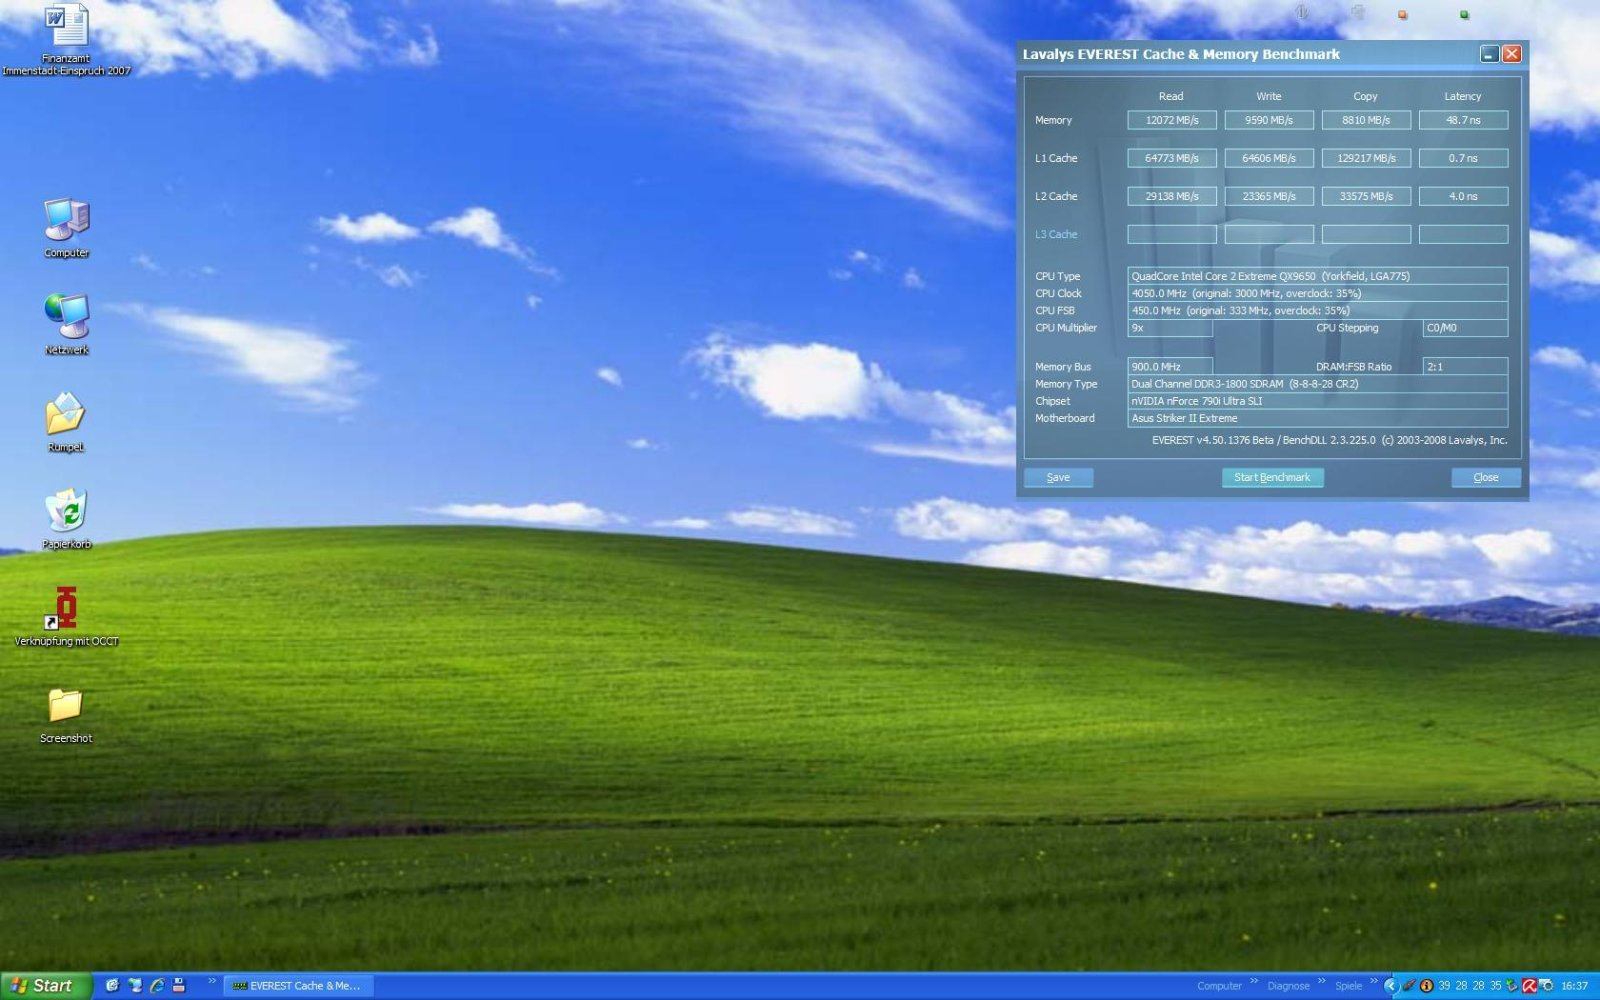Expand chevron after Diagnose toolbar
Viewport: 1600px width, 1000px height.
(1321, 981)
